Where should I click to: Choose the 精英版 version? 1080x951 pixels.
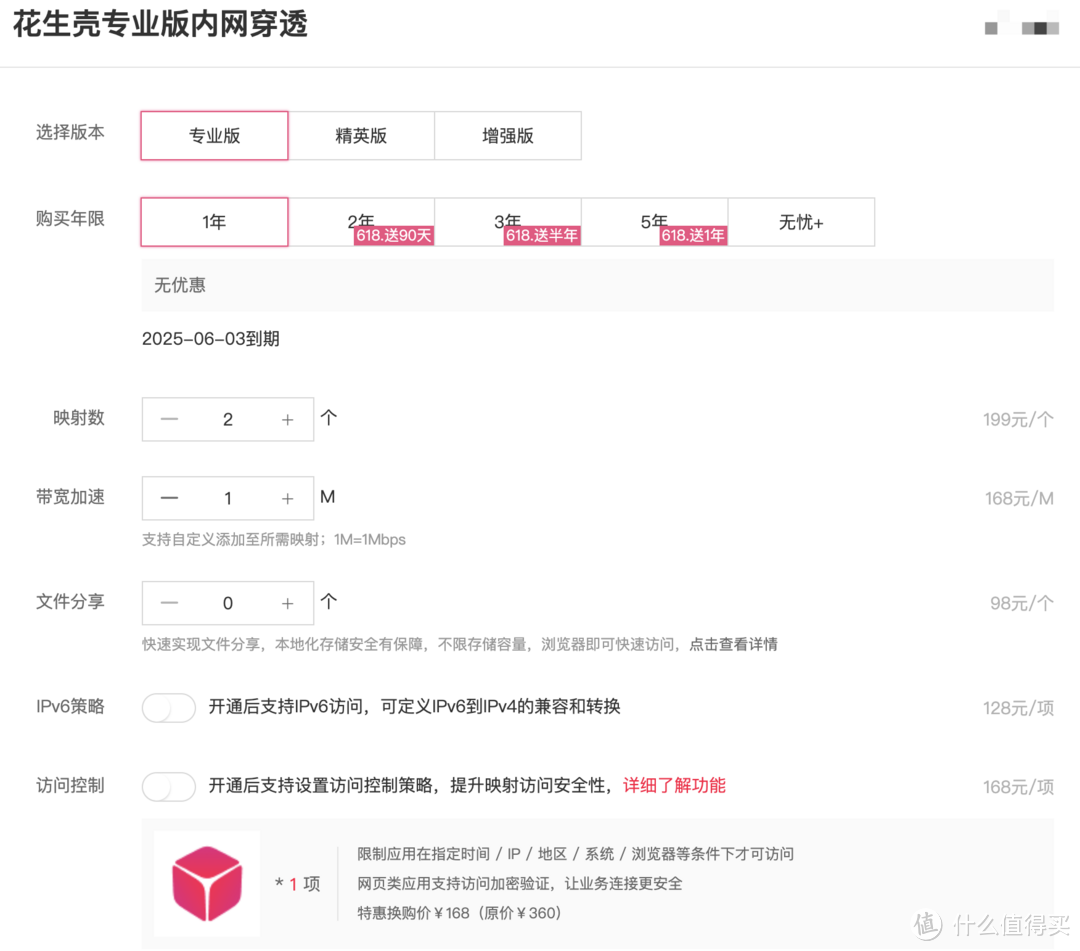361,136
